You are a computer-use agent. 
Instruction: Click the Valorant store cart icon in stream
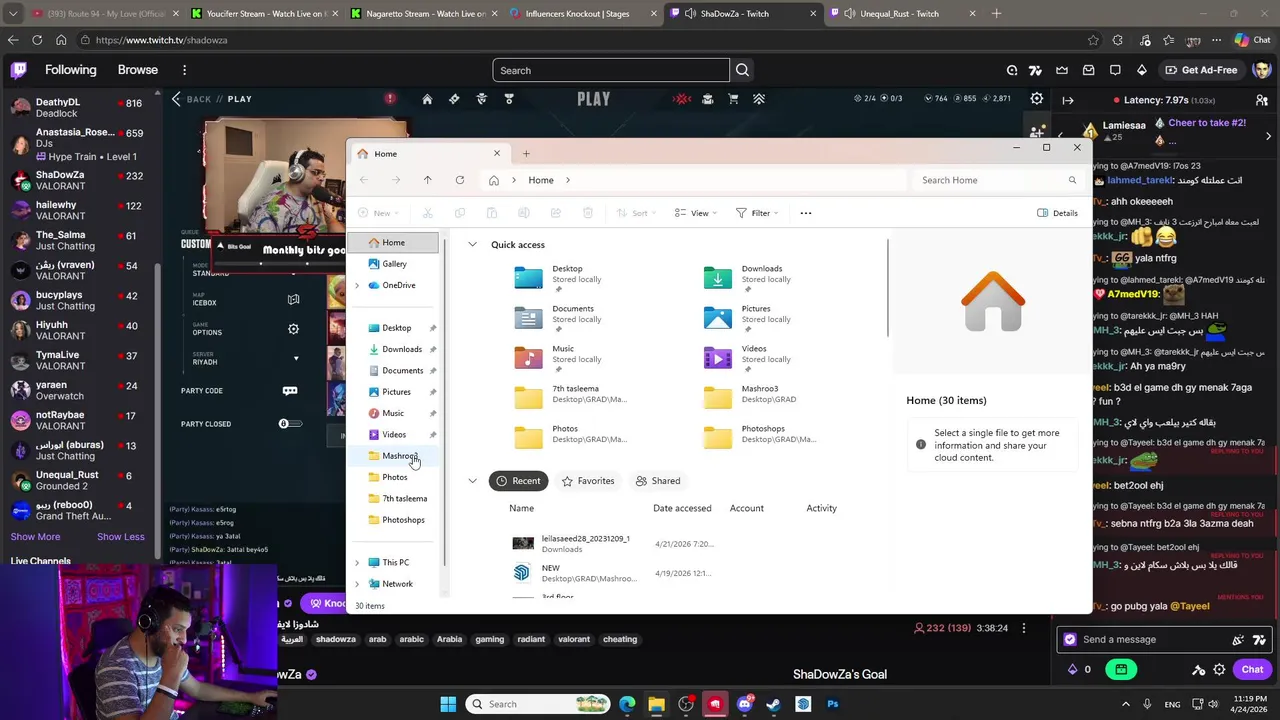(x=733, y=99)
